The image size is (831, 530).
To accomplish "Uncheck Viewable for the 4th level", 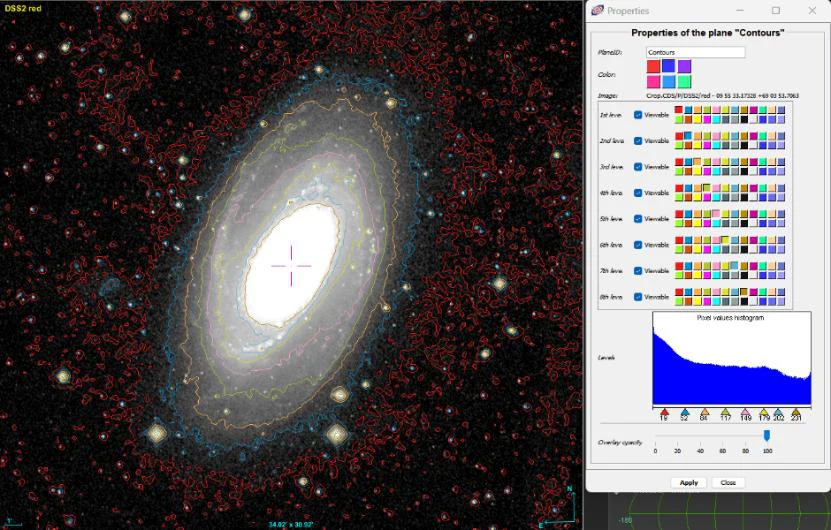I will click(638, 192).
